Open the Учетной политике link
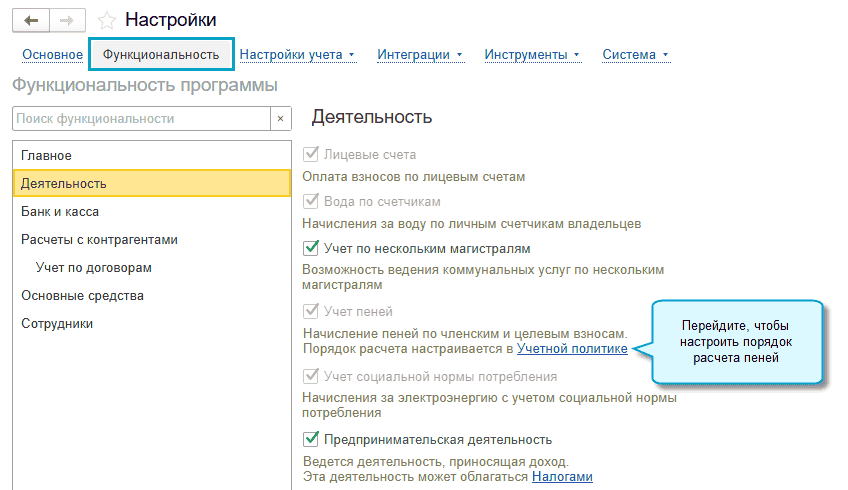Viewport: 848px width, 490px height. (x=572, y=349)
